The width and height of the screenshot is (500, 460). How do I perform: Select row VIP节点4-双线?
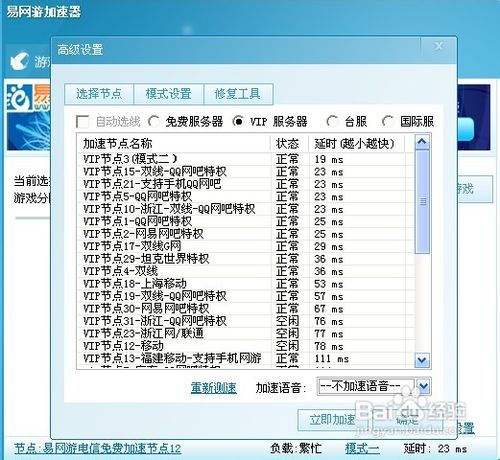click(246, 271)
